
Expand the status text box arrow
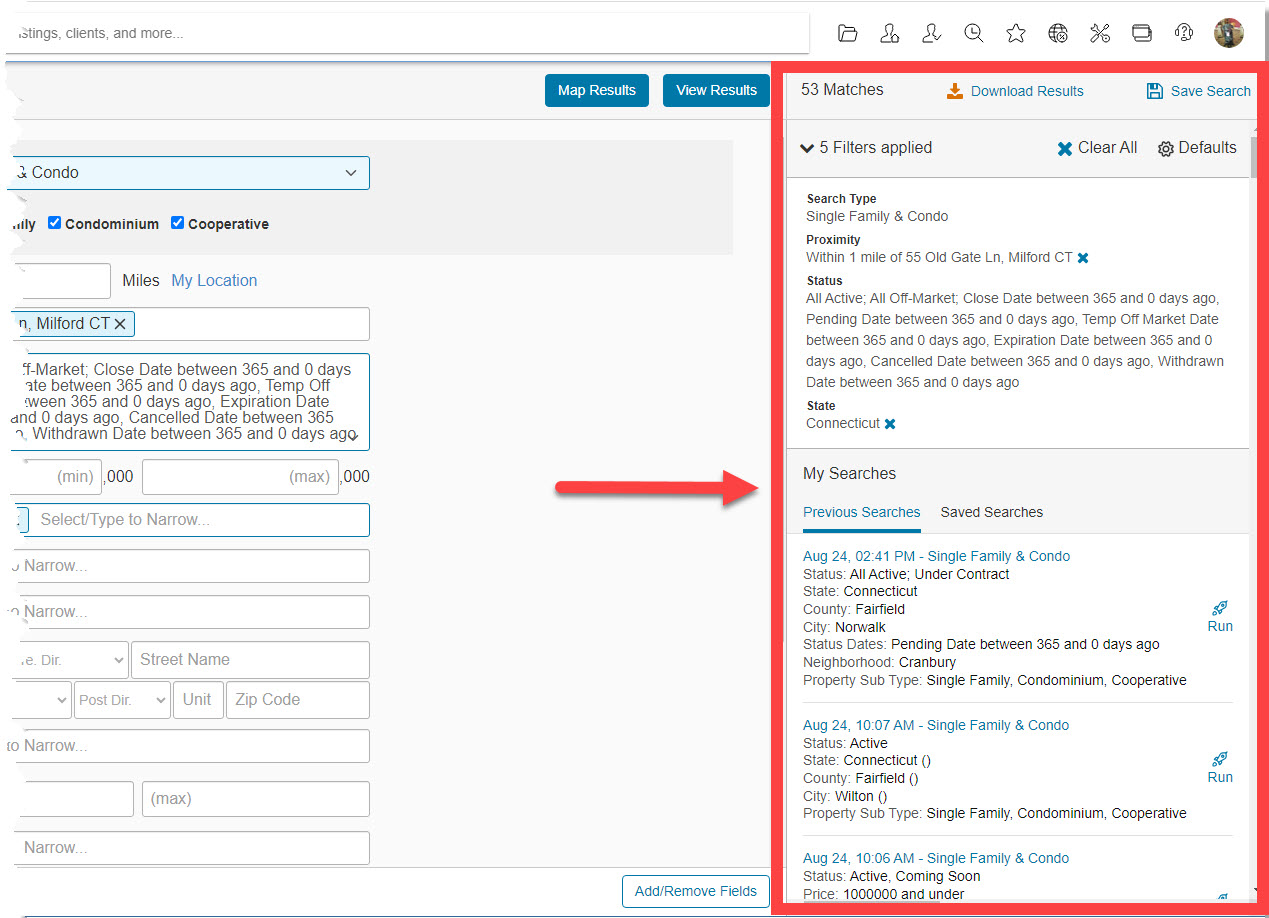(x=353, y=437)
